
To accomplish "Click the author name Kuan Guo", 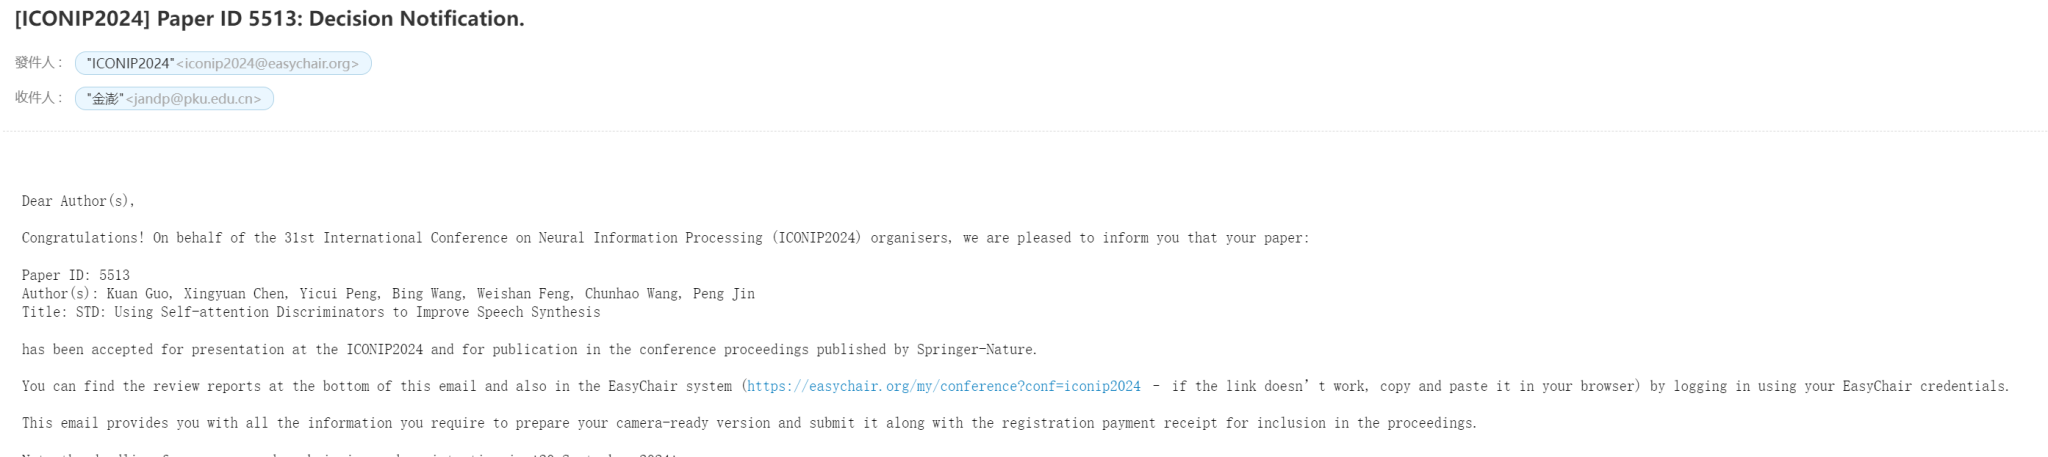I will click(138, 294).
